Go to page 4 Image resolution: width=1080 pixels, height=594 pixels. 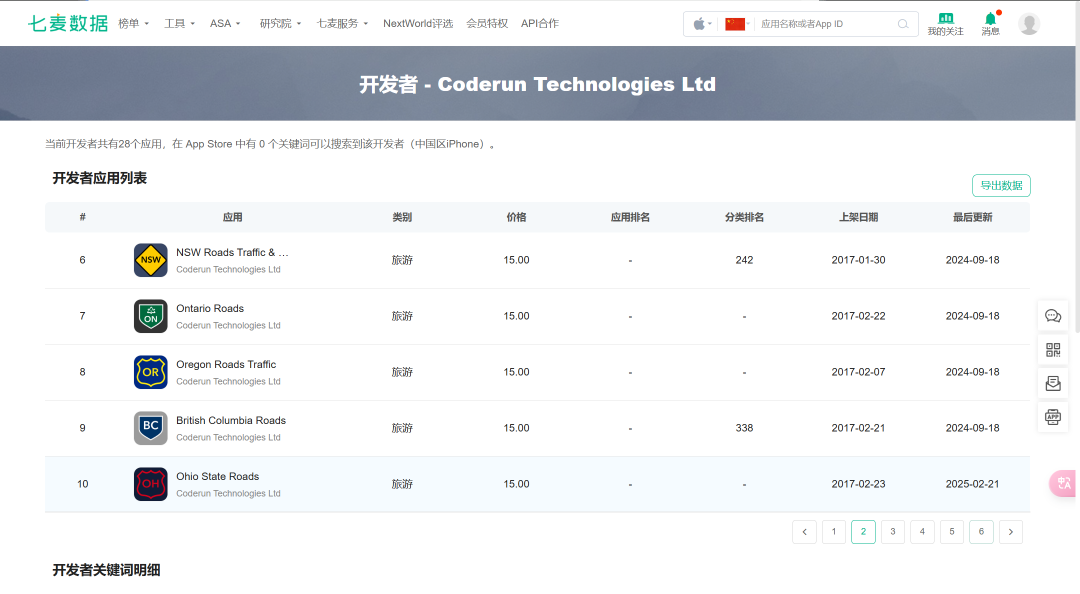[922, 531]
